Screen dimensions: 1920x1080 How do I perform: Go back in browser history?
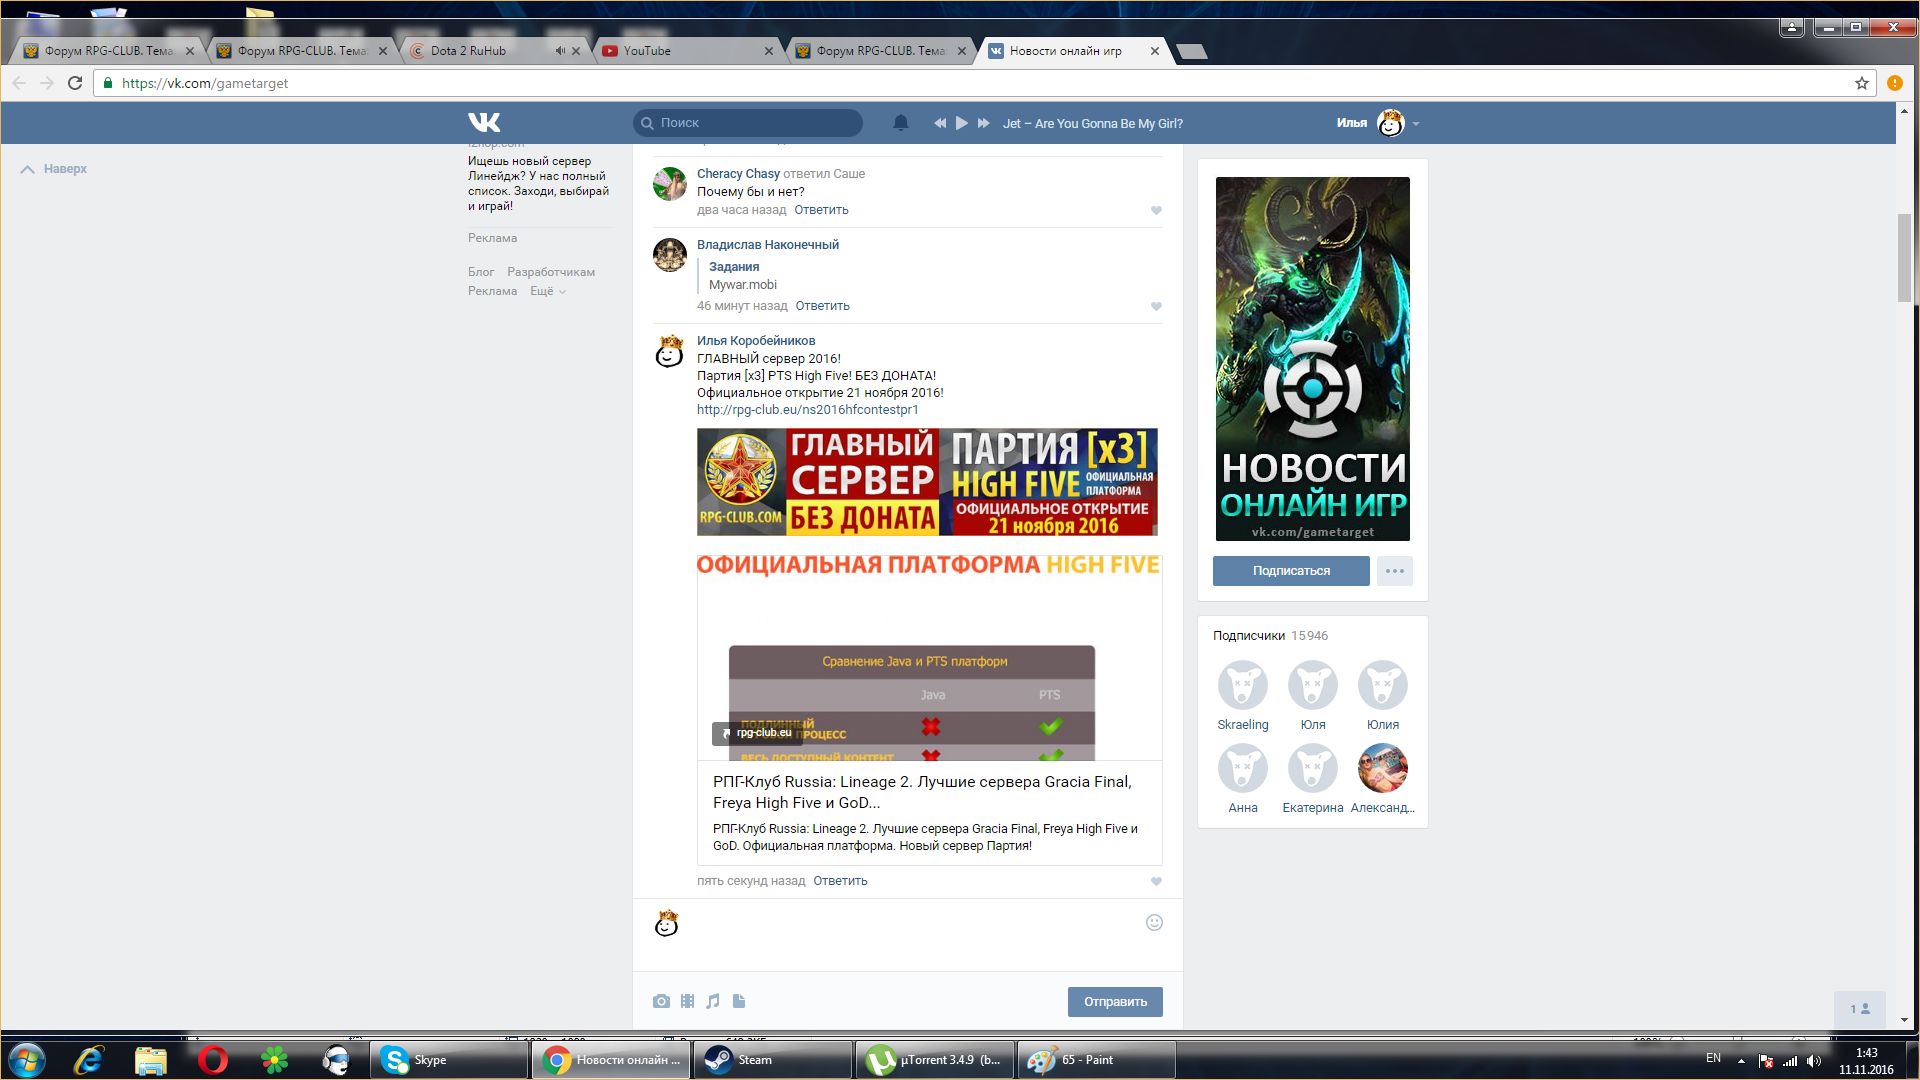point(19,83)
